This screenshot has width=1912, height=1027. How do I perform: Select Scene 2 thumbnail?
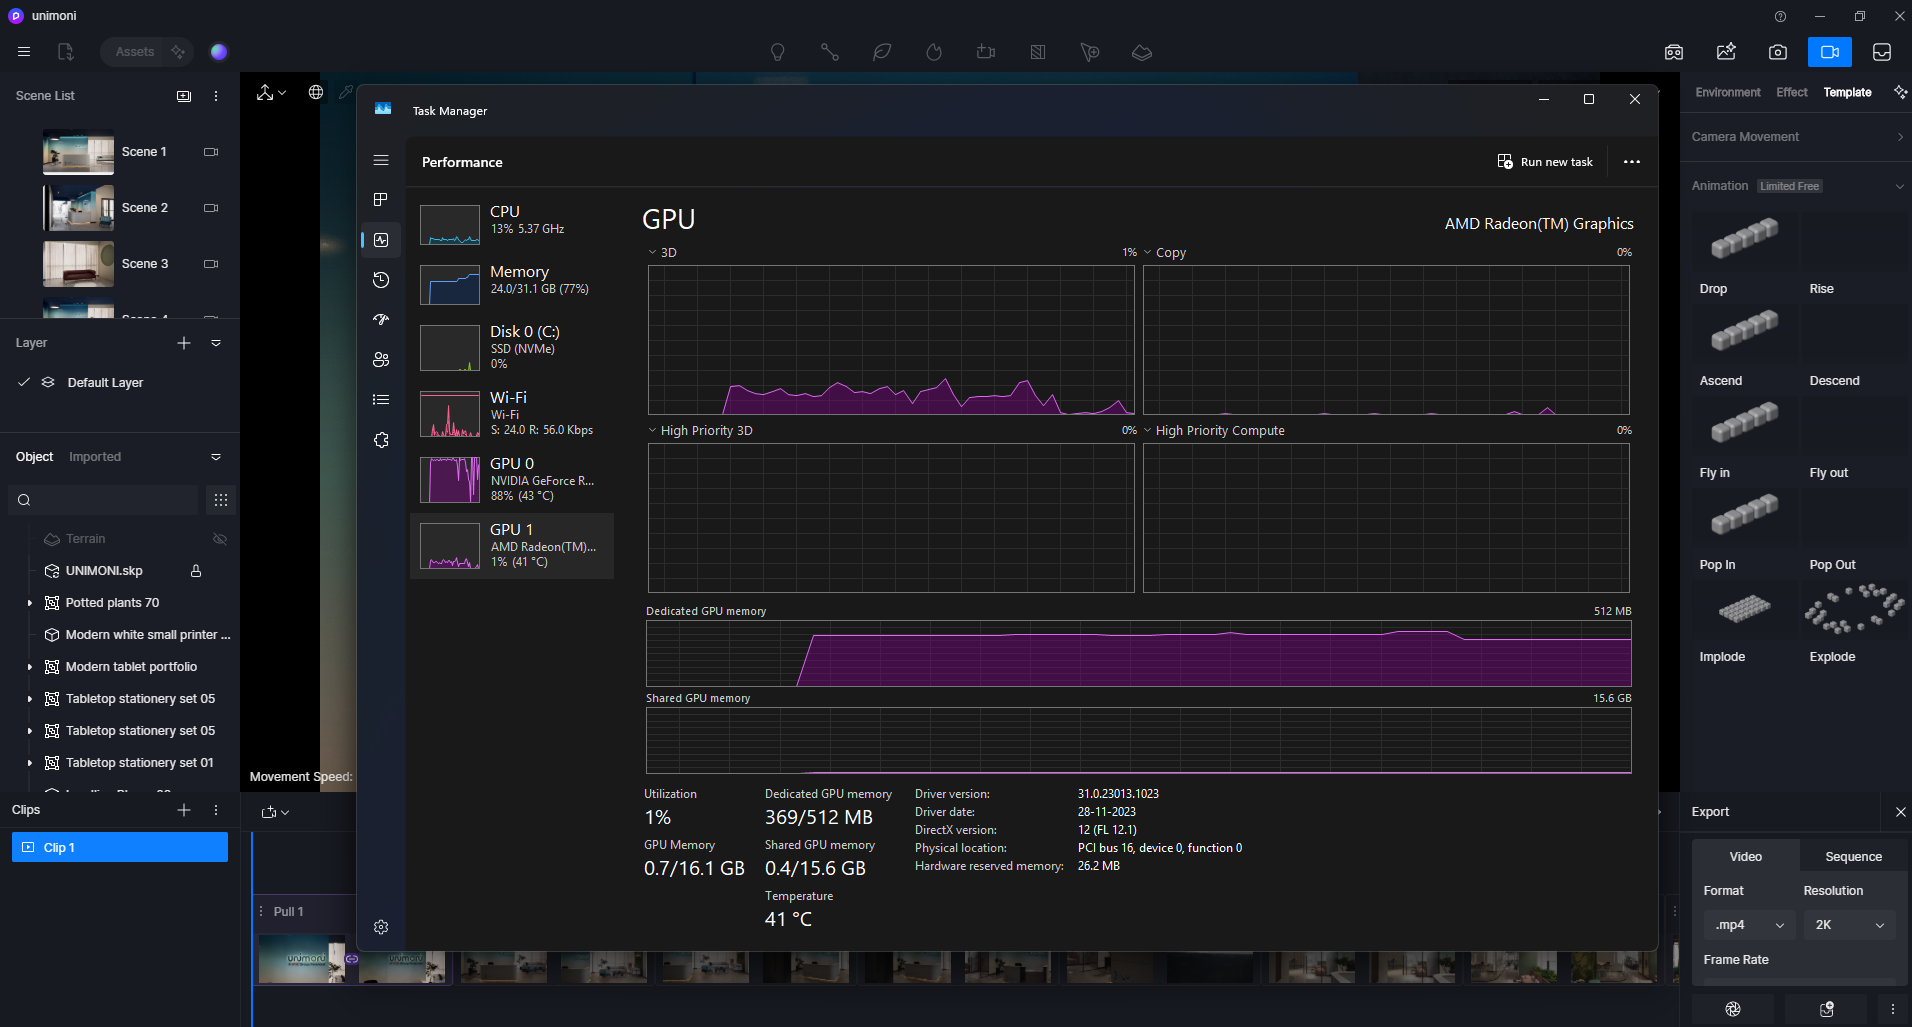click(78, 208)
